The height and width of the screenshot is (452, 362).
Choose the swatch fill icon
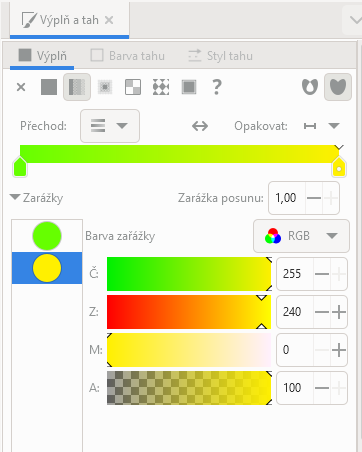pos(189,87)
